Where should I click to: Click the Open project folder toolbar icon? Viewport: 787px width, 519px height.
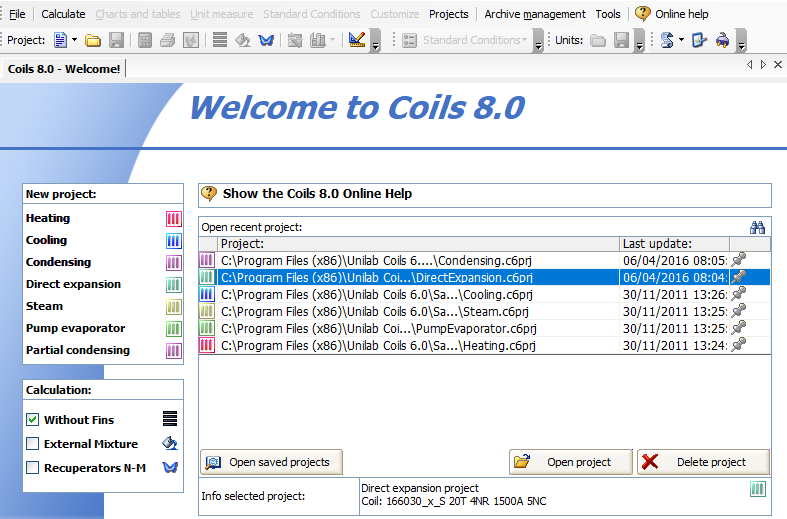tap(93, 40)
